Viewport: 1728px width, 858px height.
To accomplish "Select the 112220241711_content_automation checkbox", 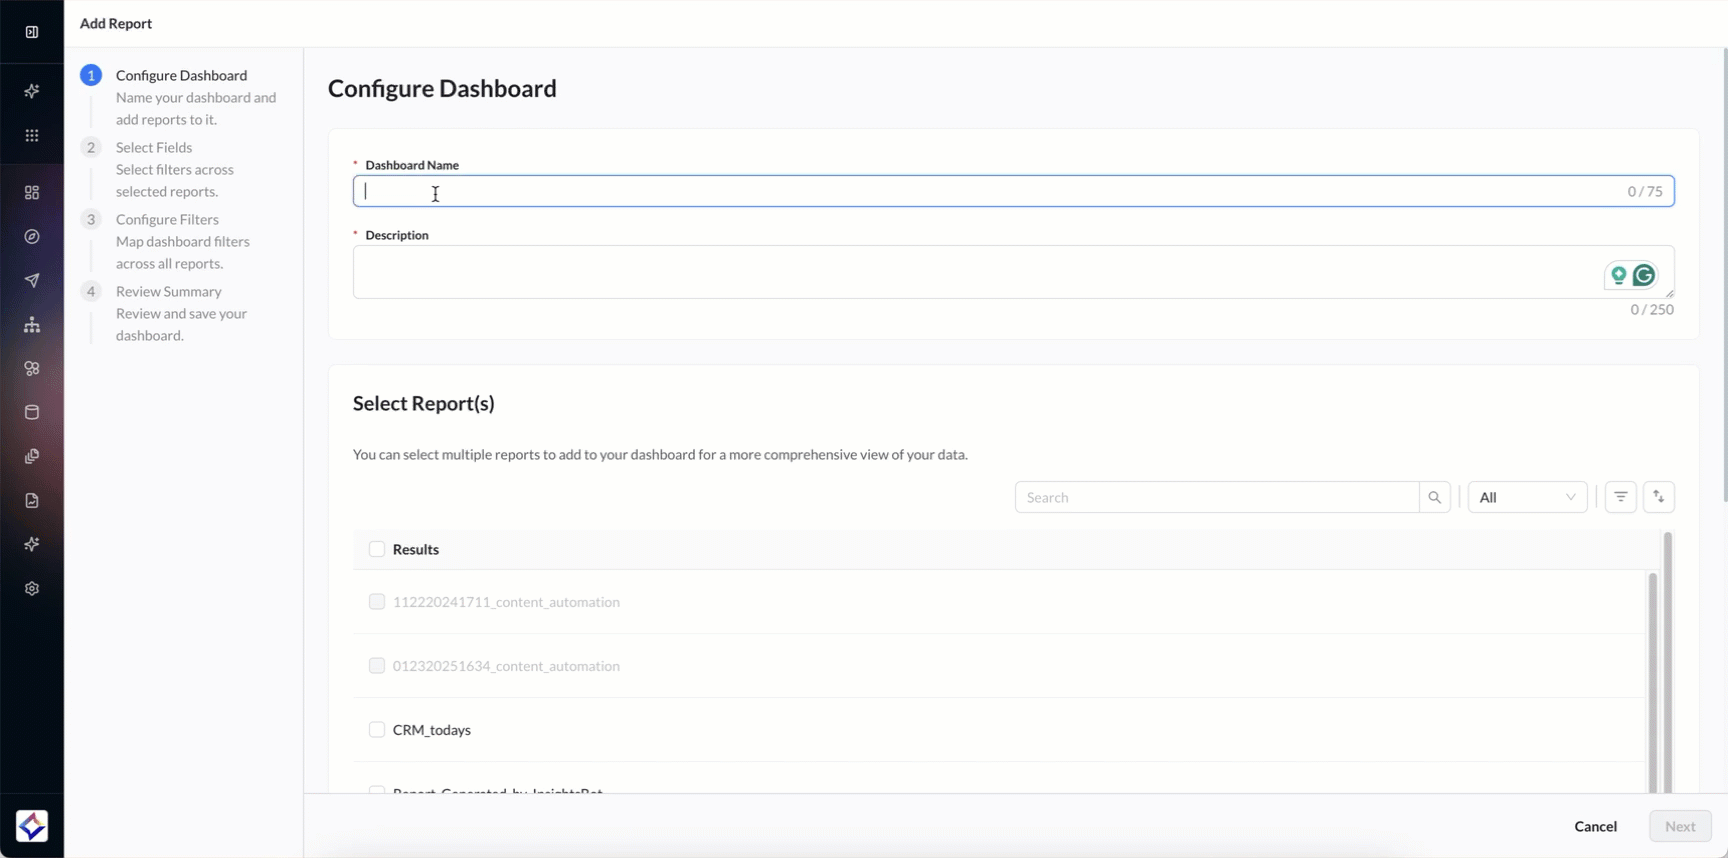I will [377, 602].
